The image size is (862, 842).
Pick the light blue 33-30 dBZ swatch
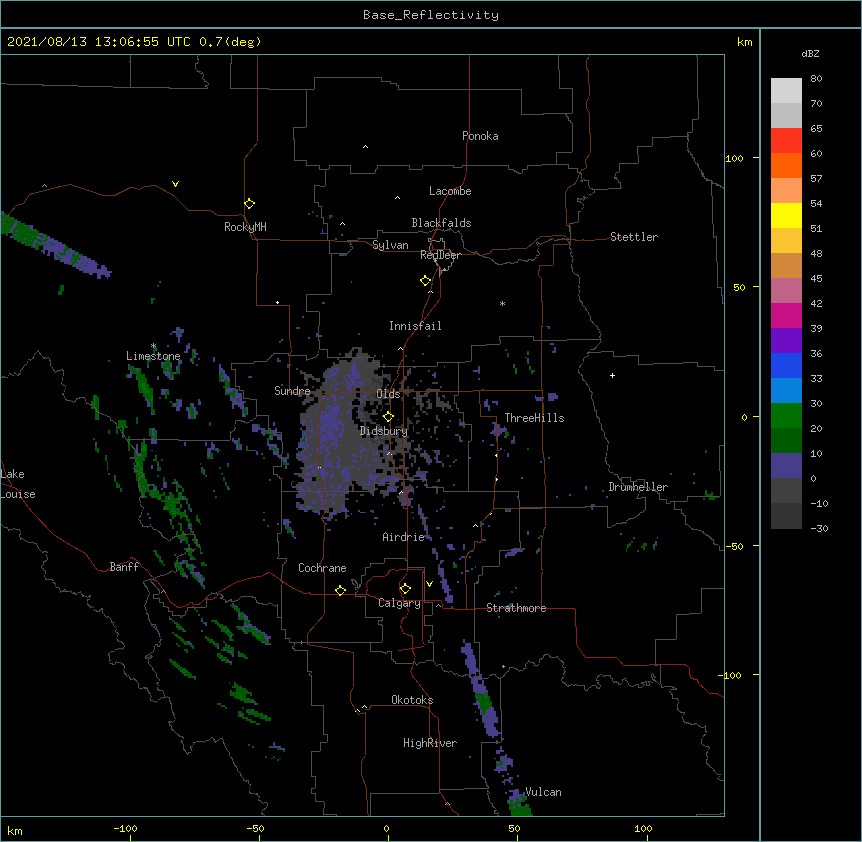tap(786, 391)
